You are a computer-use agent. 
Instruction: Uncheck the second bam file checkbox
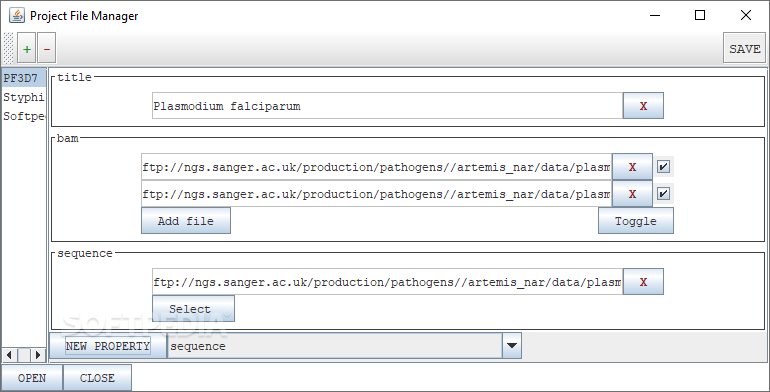click(x=663, y=193)
